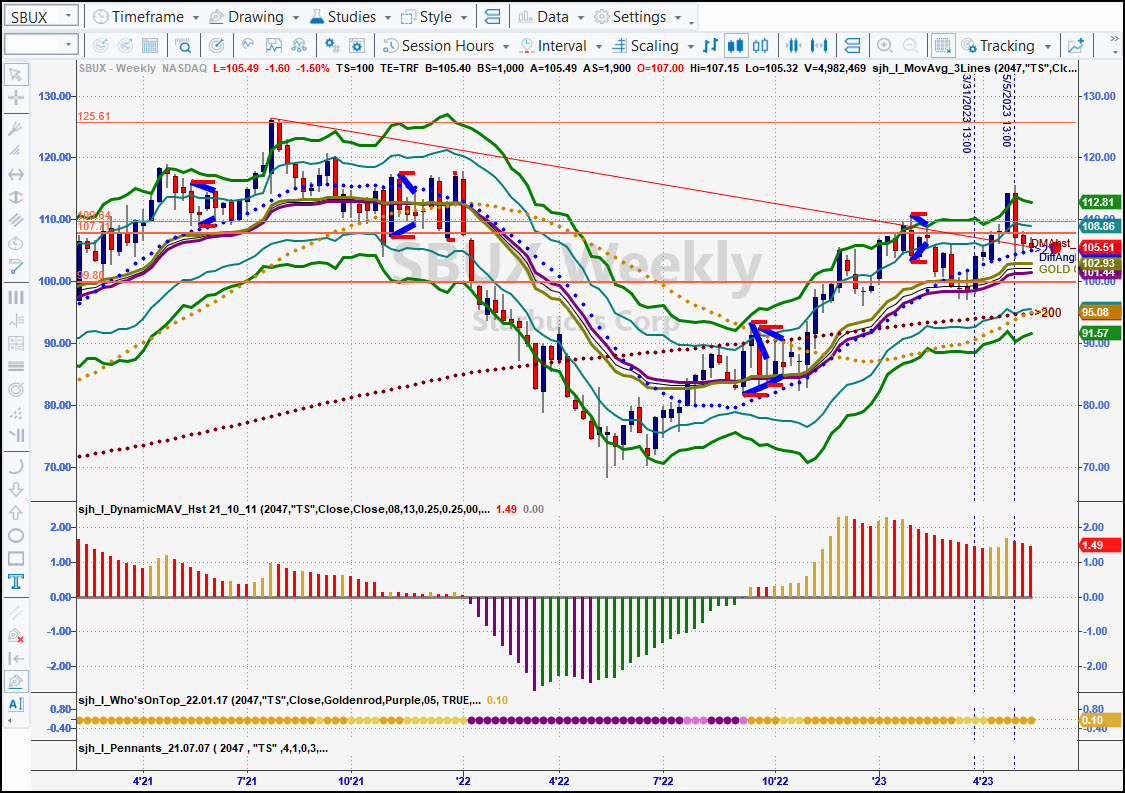Click the zoom out magnifier icon

[910, 46]
